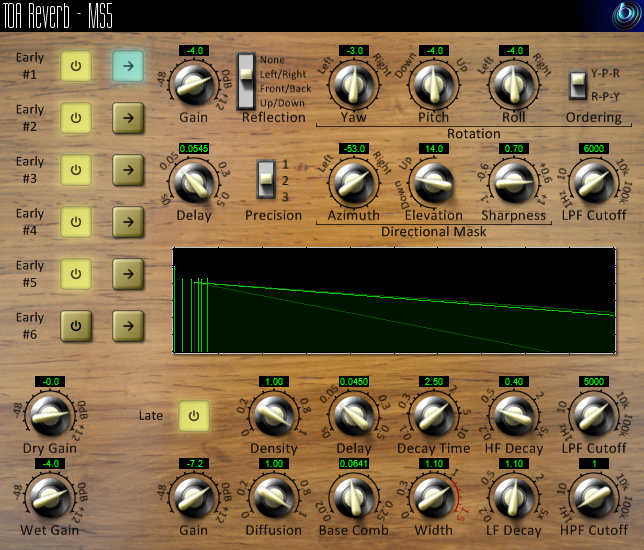Select Early #1 arrow button
Screen dimensions: 644x550
click(128, 66)
